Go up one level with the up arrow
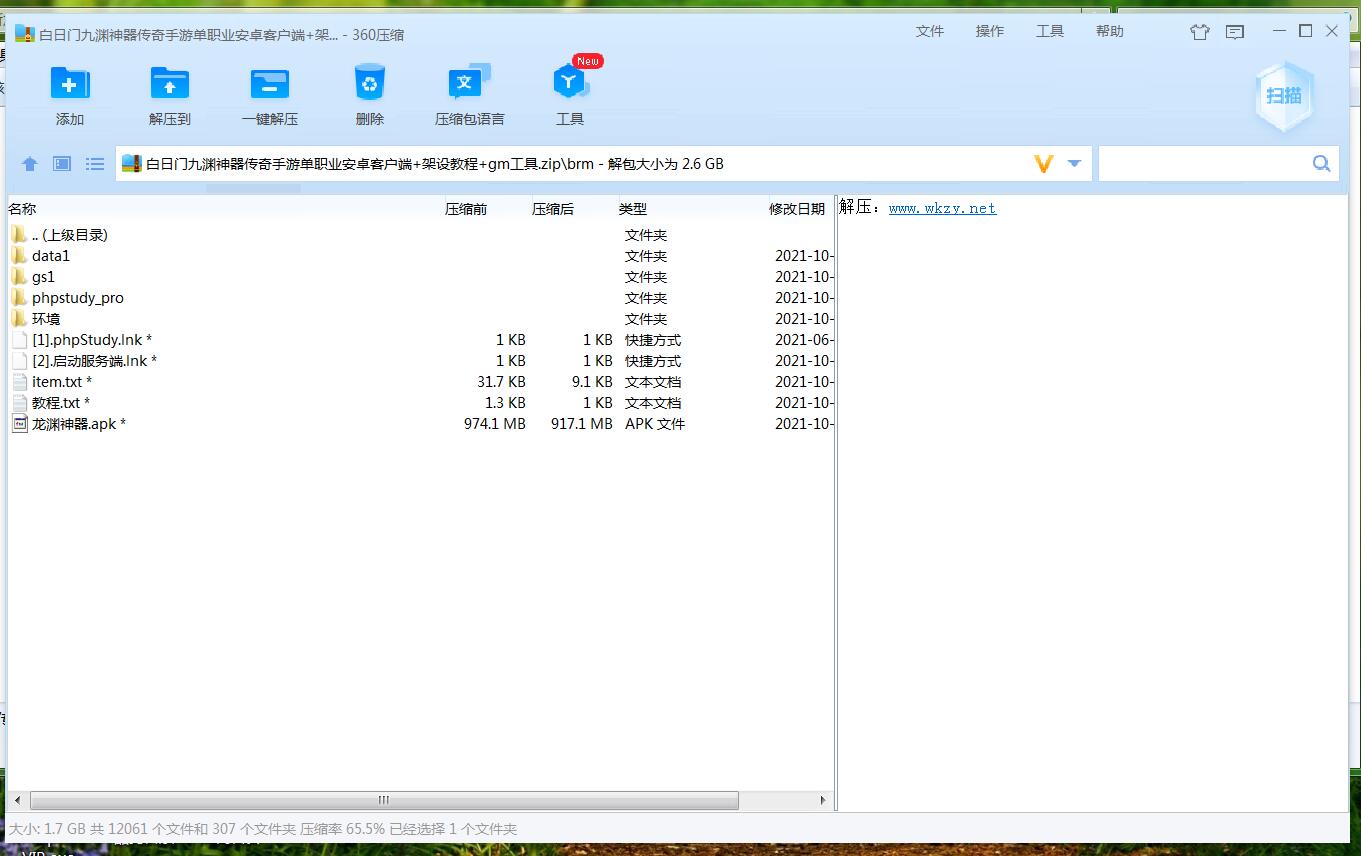This screenshot has width=1361, height=856. click(30, 164)
